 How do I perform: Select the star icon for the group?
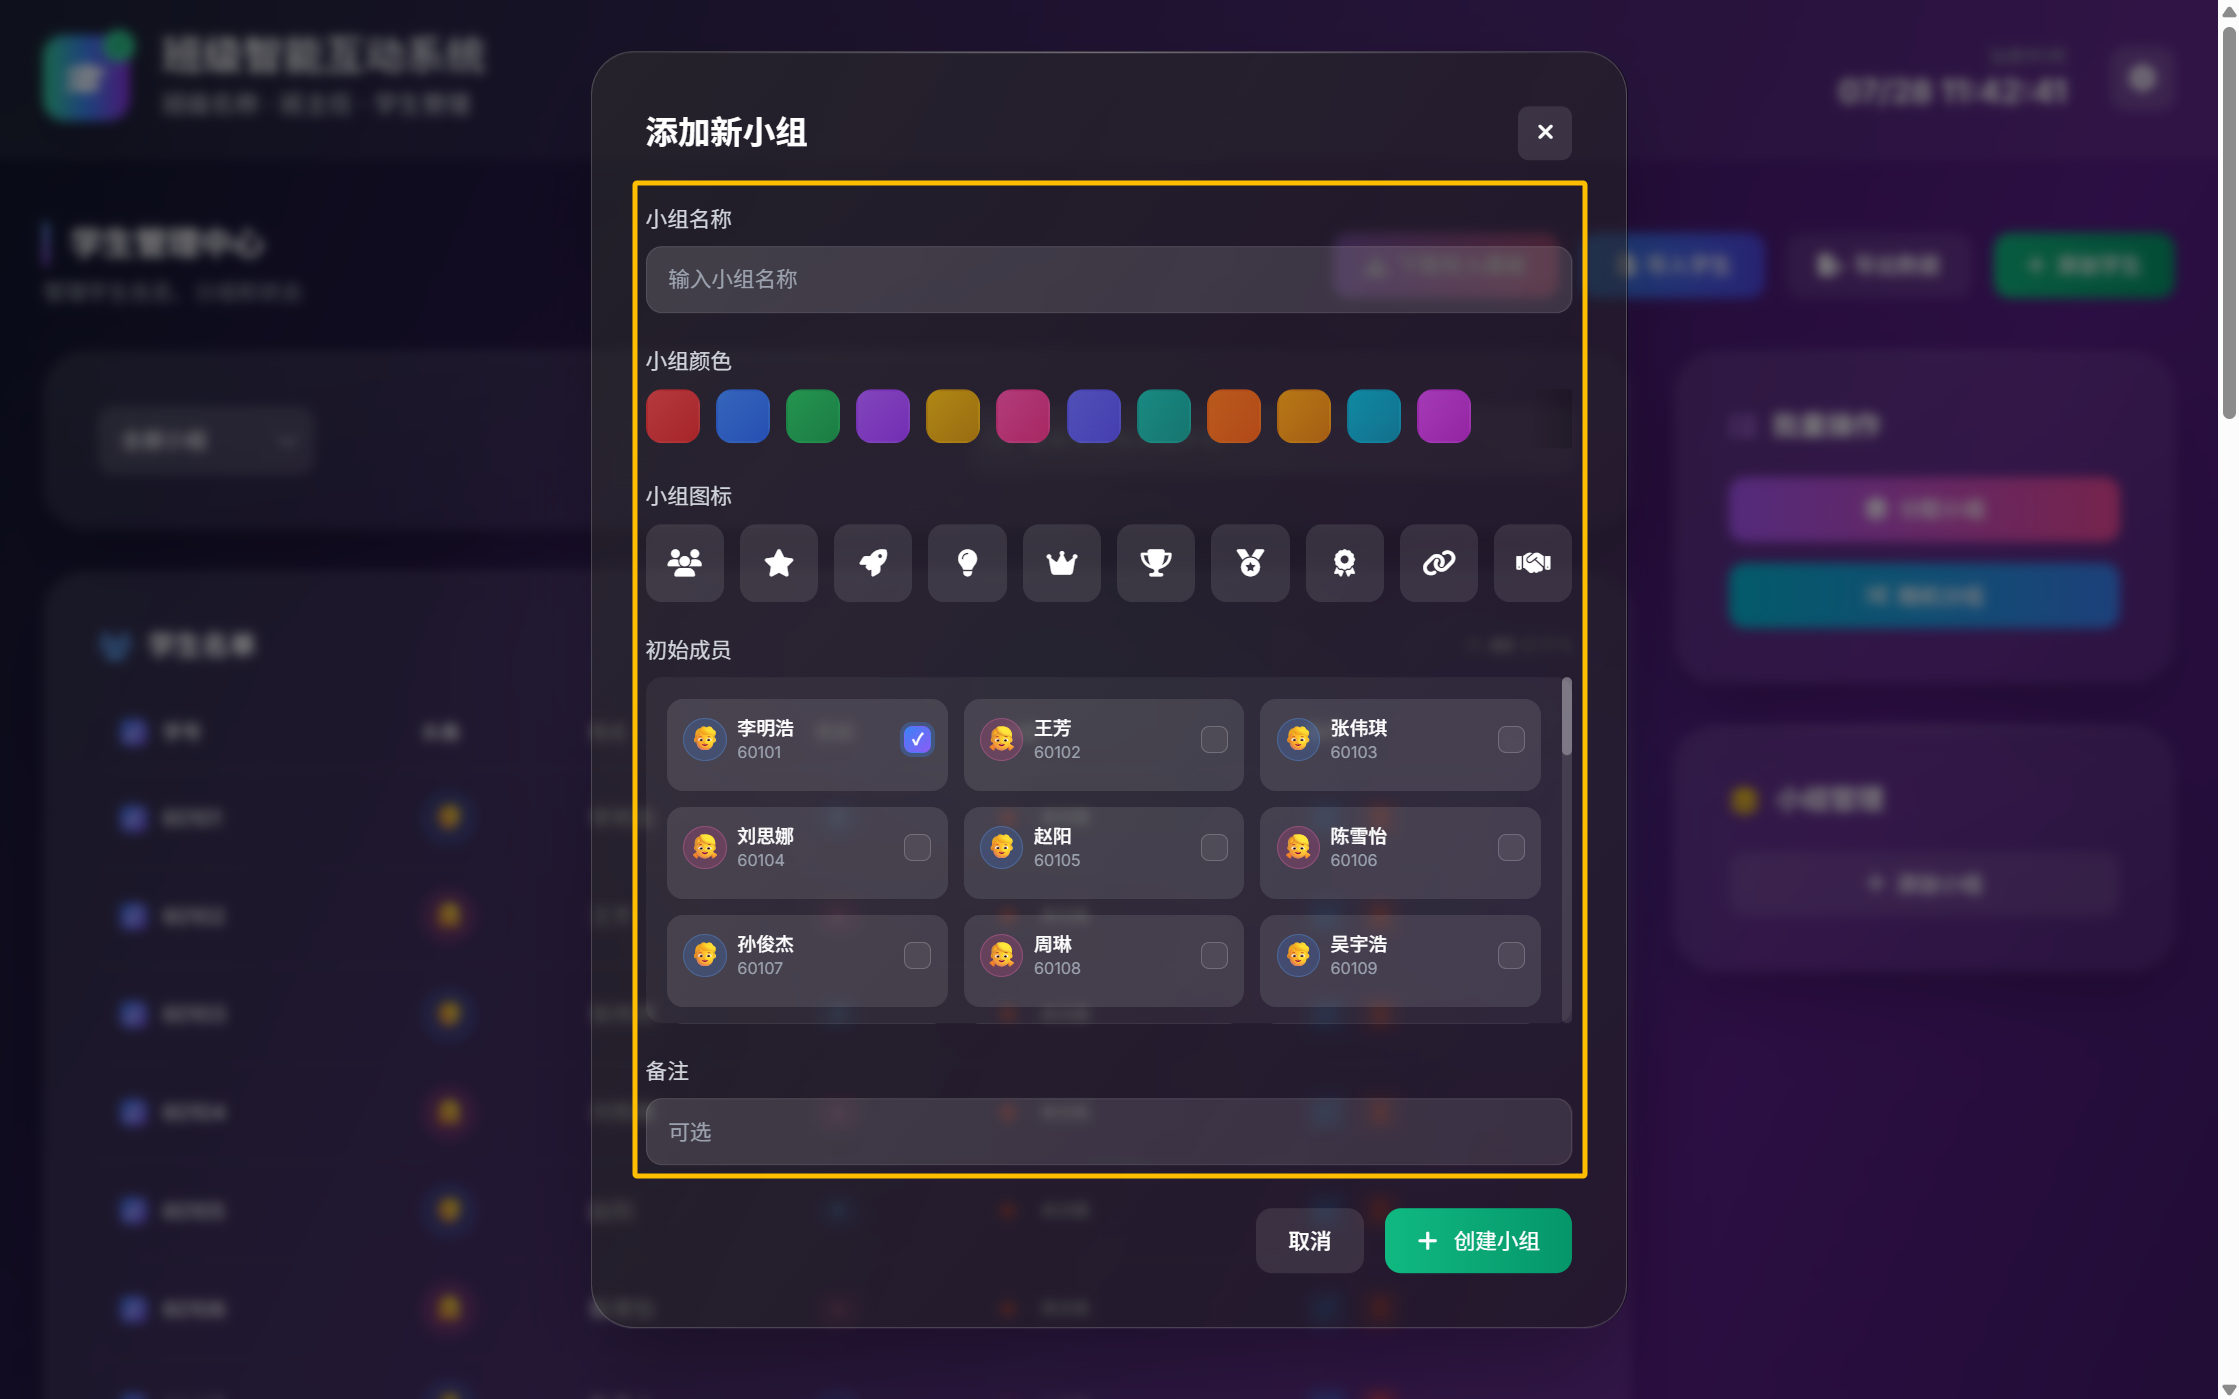pos(778,563)
